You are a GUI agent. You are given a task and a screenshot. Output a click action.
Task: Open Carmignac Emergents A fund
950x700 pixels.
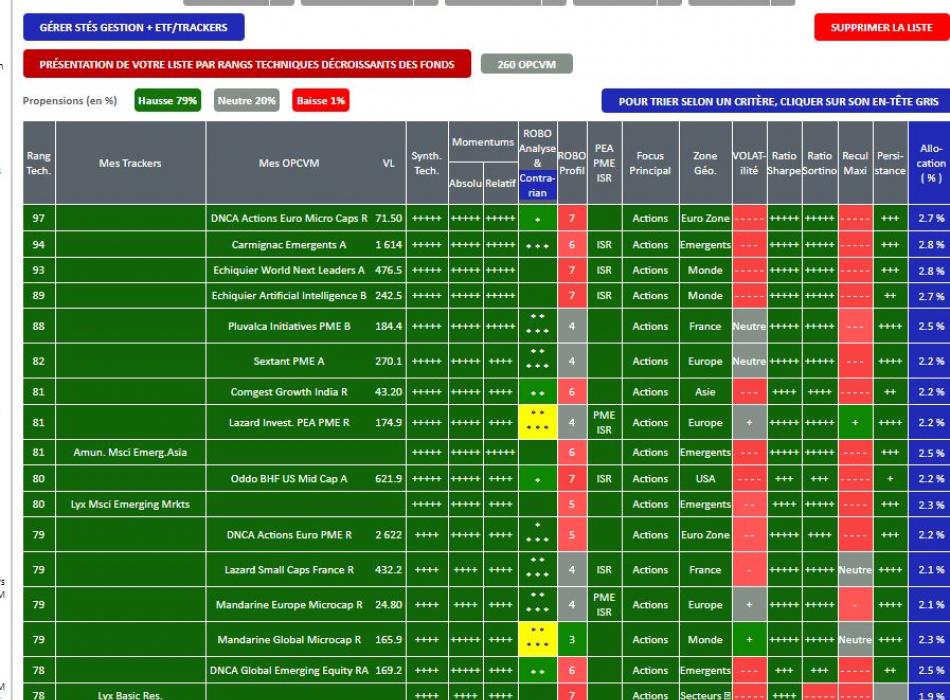(x=289, y=245)
